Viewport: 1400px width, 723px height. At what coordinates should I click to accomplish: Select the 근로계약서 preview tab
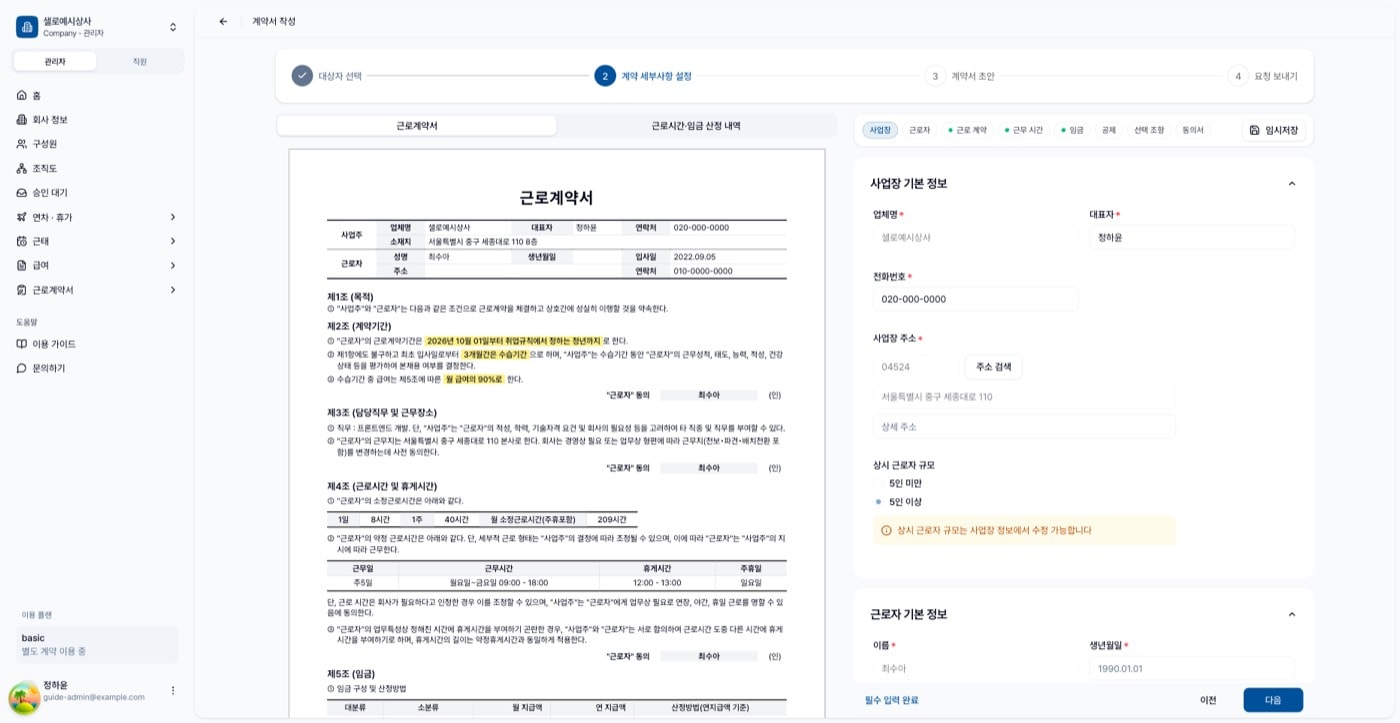pyautogui.click(x=417, y=126)
